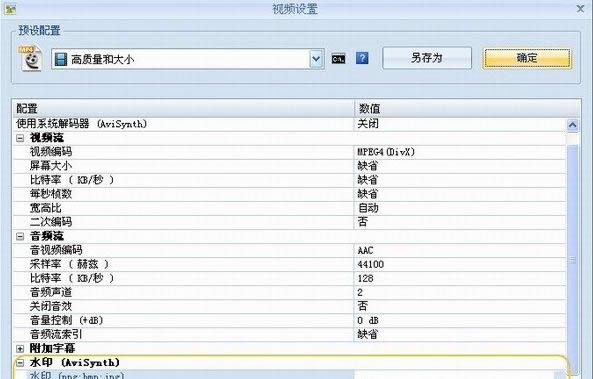Collapse the 水印 (AviSynth) section

20,363
